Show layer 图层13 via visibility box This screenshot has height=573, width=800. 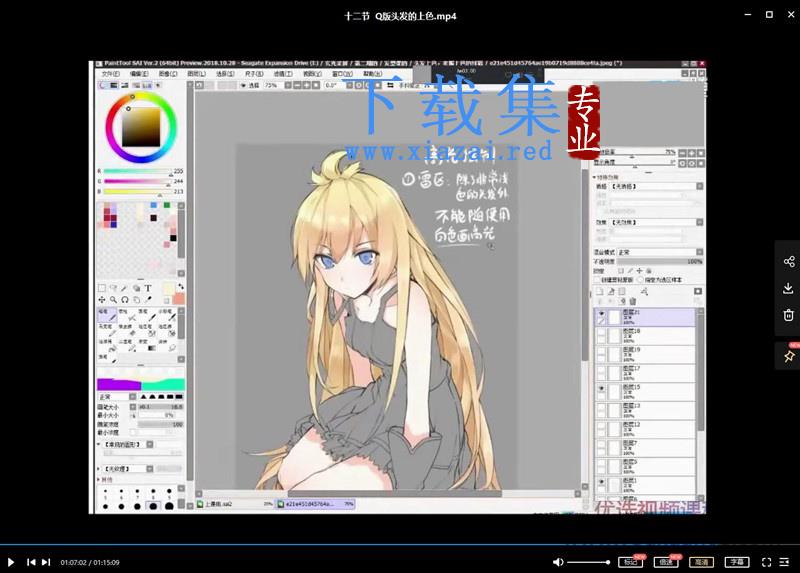[x=602, y=408]
